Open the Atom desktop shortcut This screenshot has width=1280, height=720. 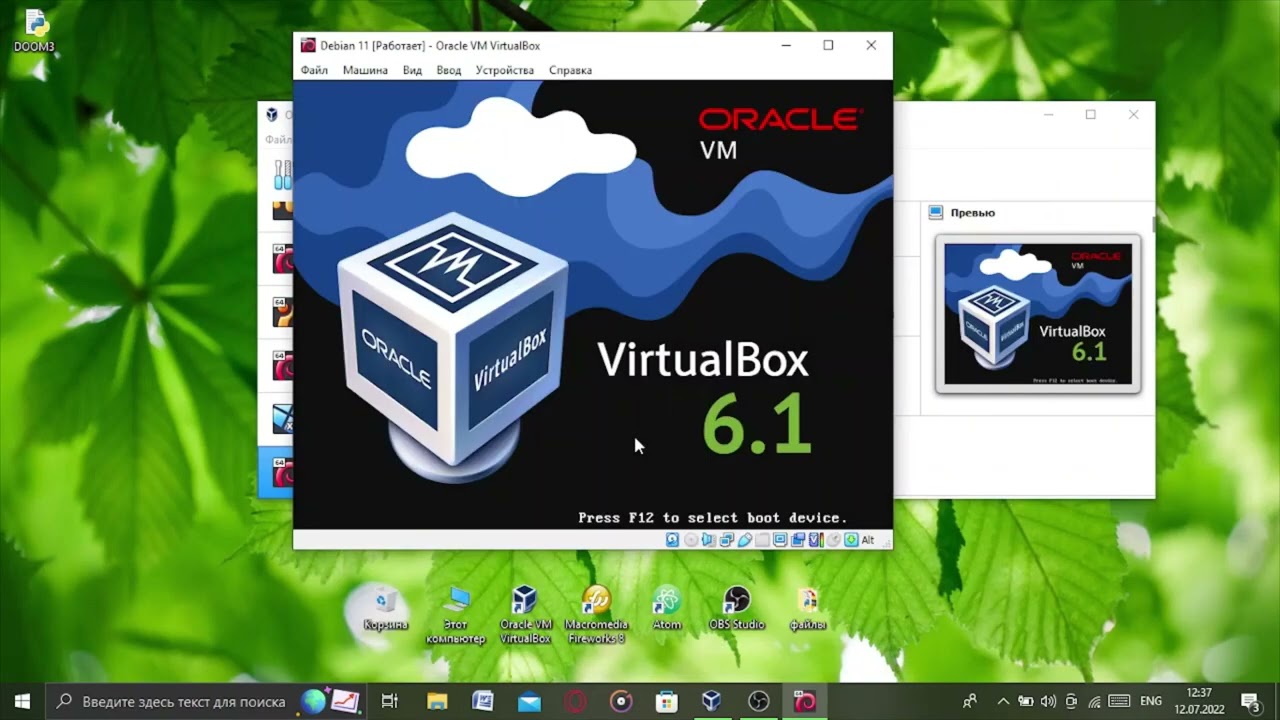point(667,608)
